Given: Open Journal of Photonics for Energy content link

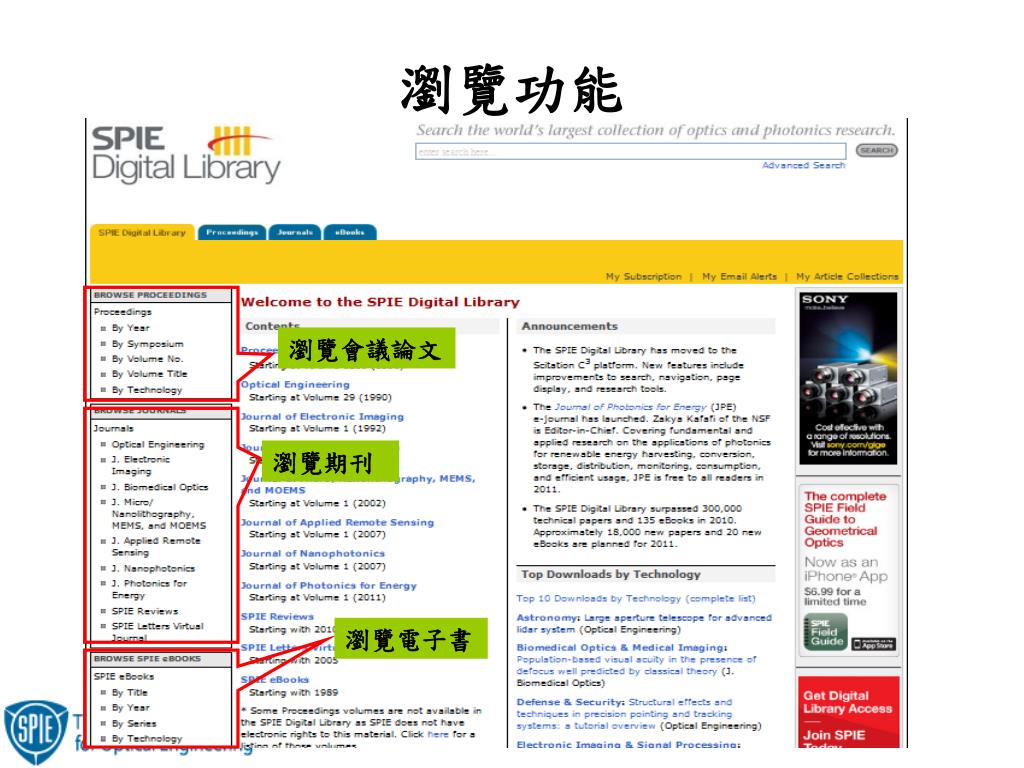Looking at the screenshot, I should click(x=328, y=585).
